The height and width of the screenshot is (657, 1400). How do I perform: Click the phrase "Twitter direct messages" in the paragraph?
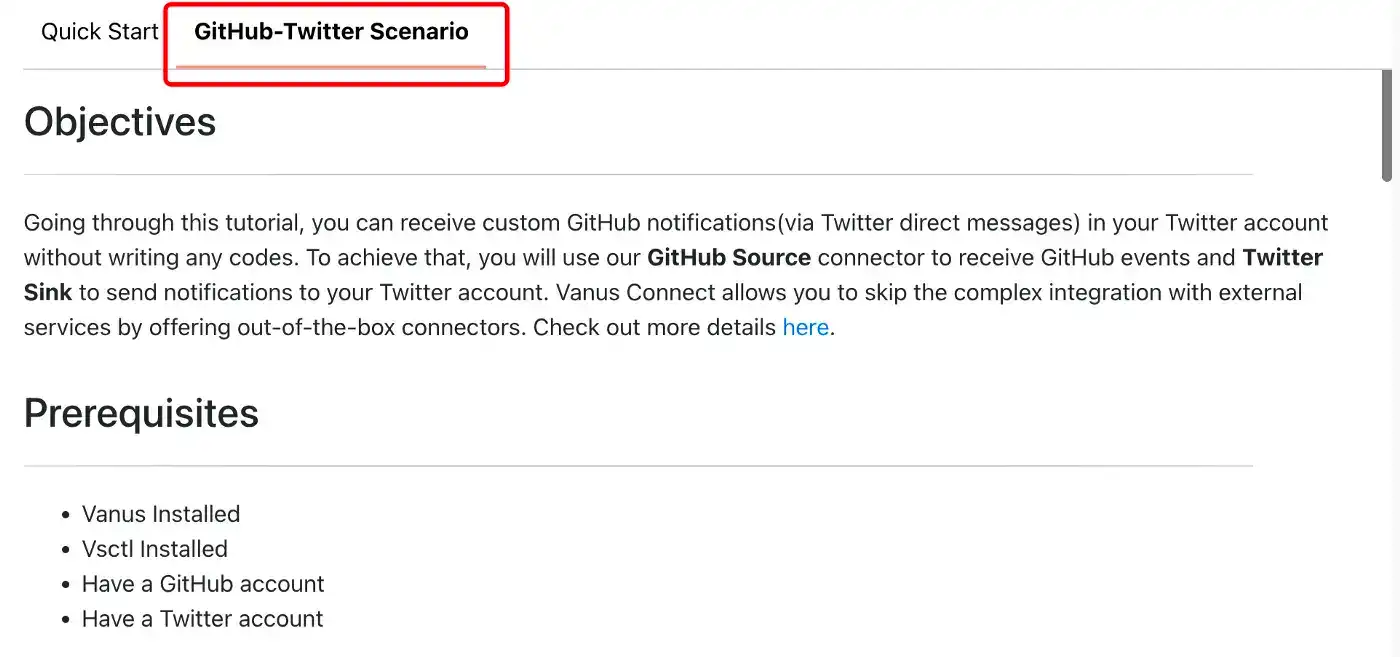pyautogui.click(x=947, y=223)
